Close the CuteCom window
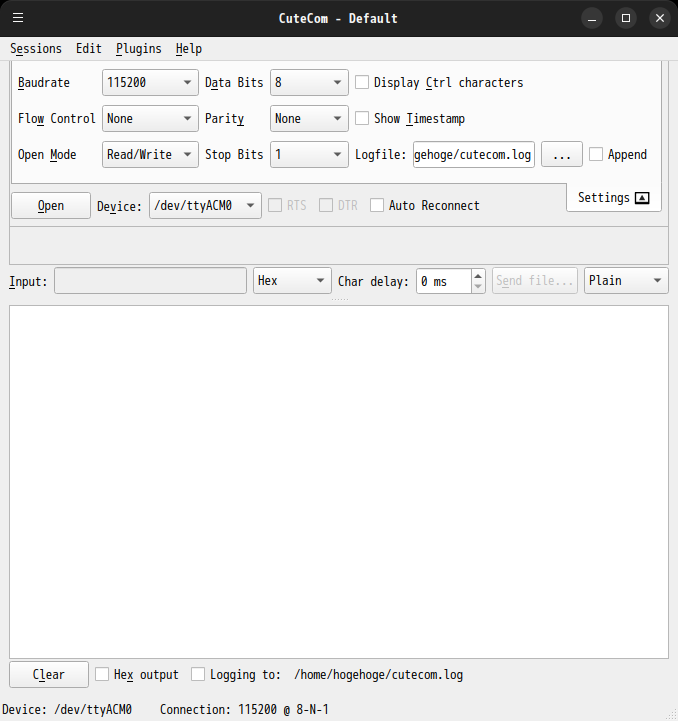This screenshot has width=678, height=721. coord(660,18)
